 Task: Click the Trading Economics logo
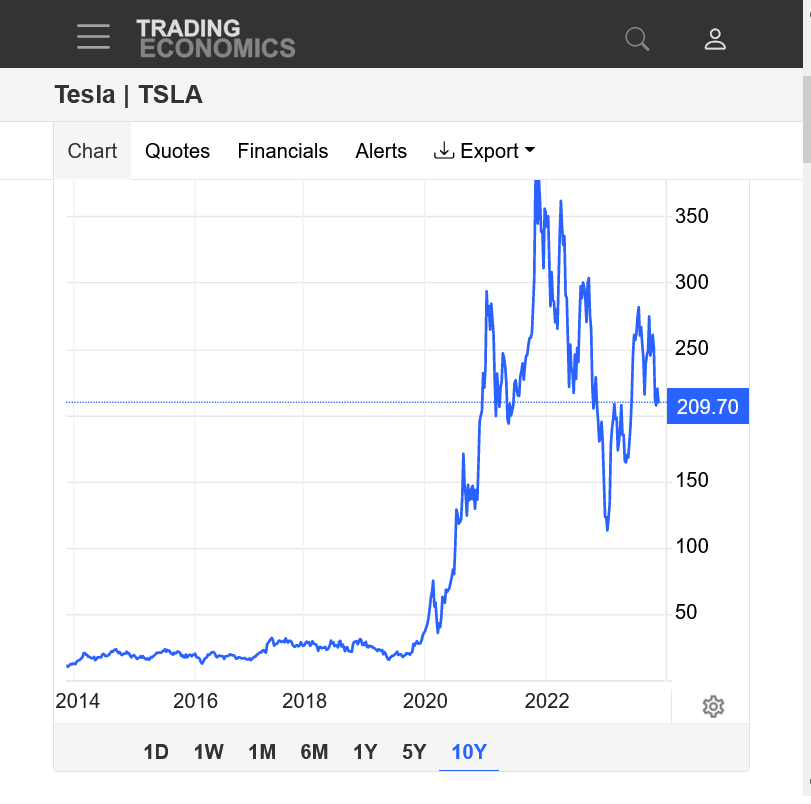216,38
